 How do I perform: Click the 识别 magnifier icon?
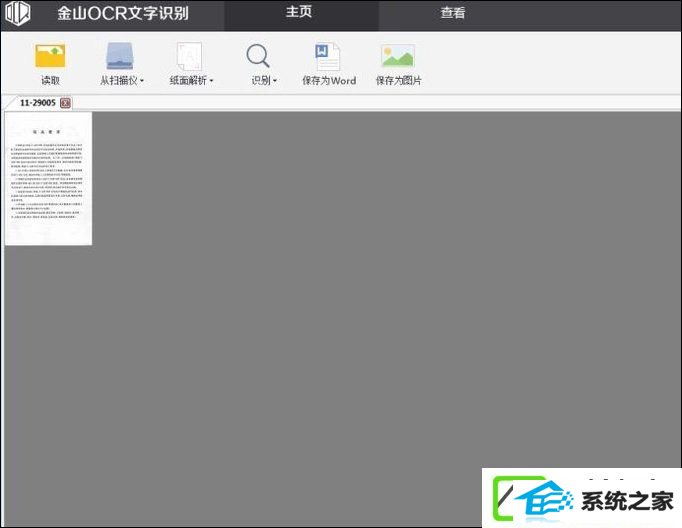[x=258, y=56]
